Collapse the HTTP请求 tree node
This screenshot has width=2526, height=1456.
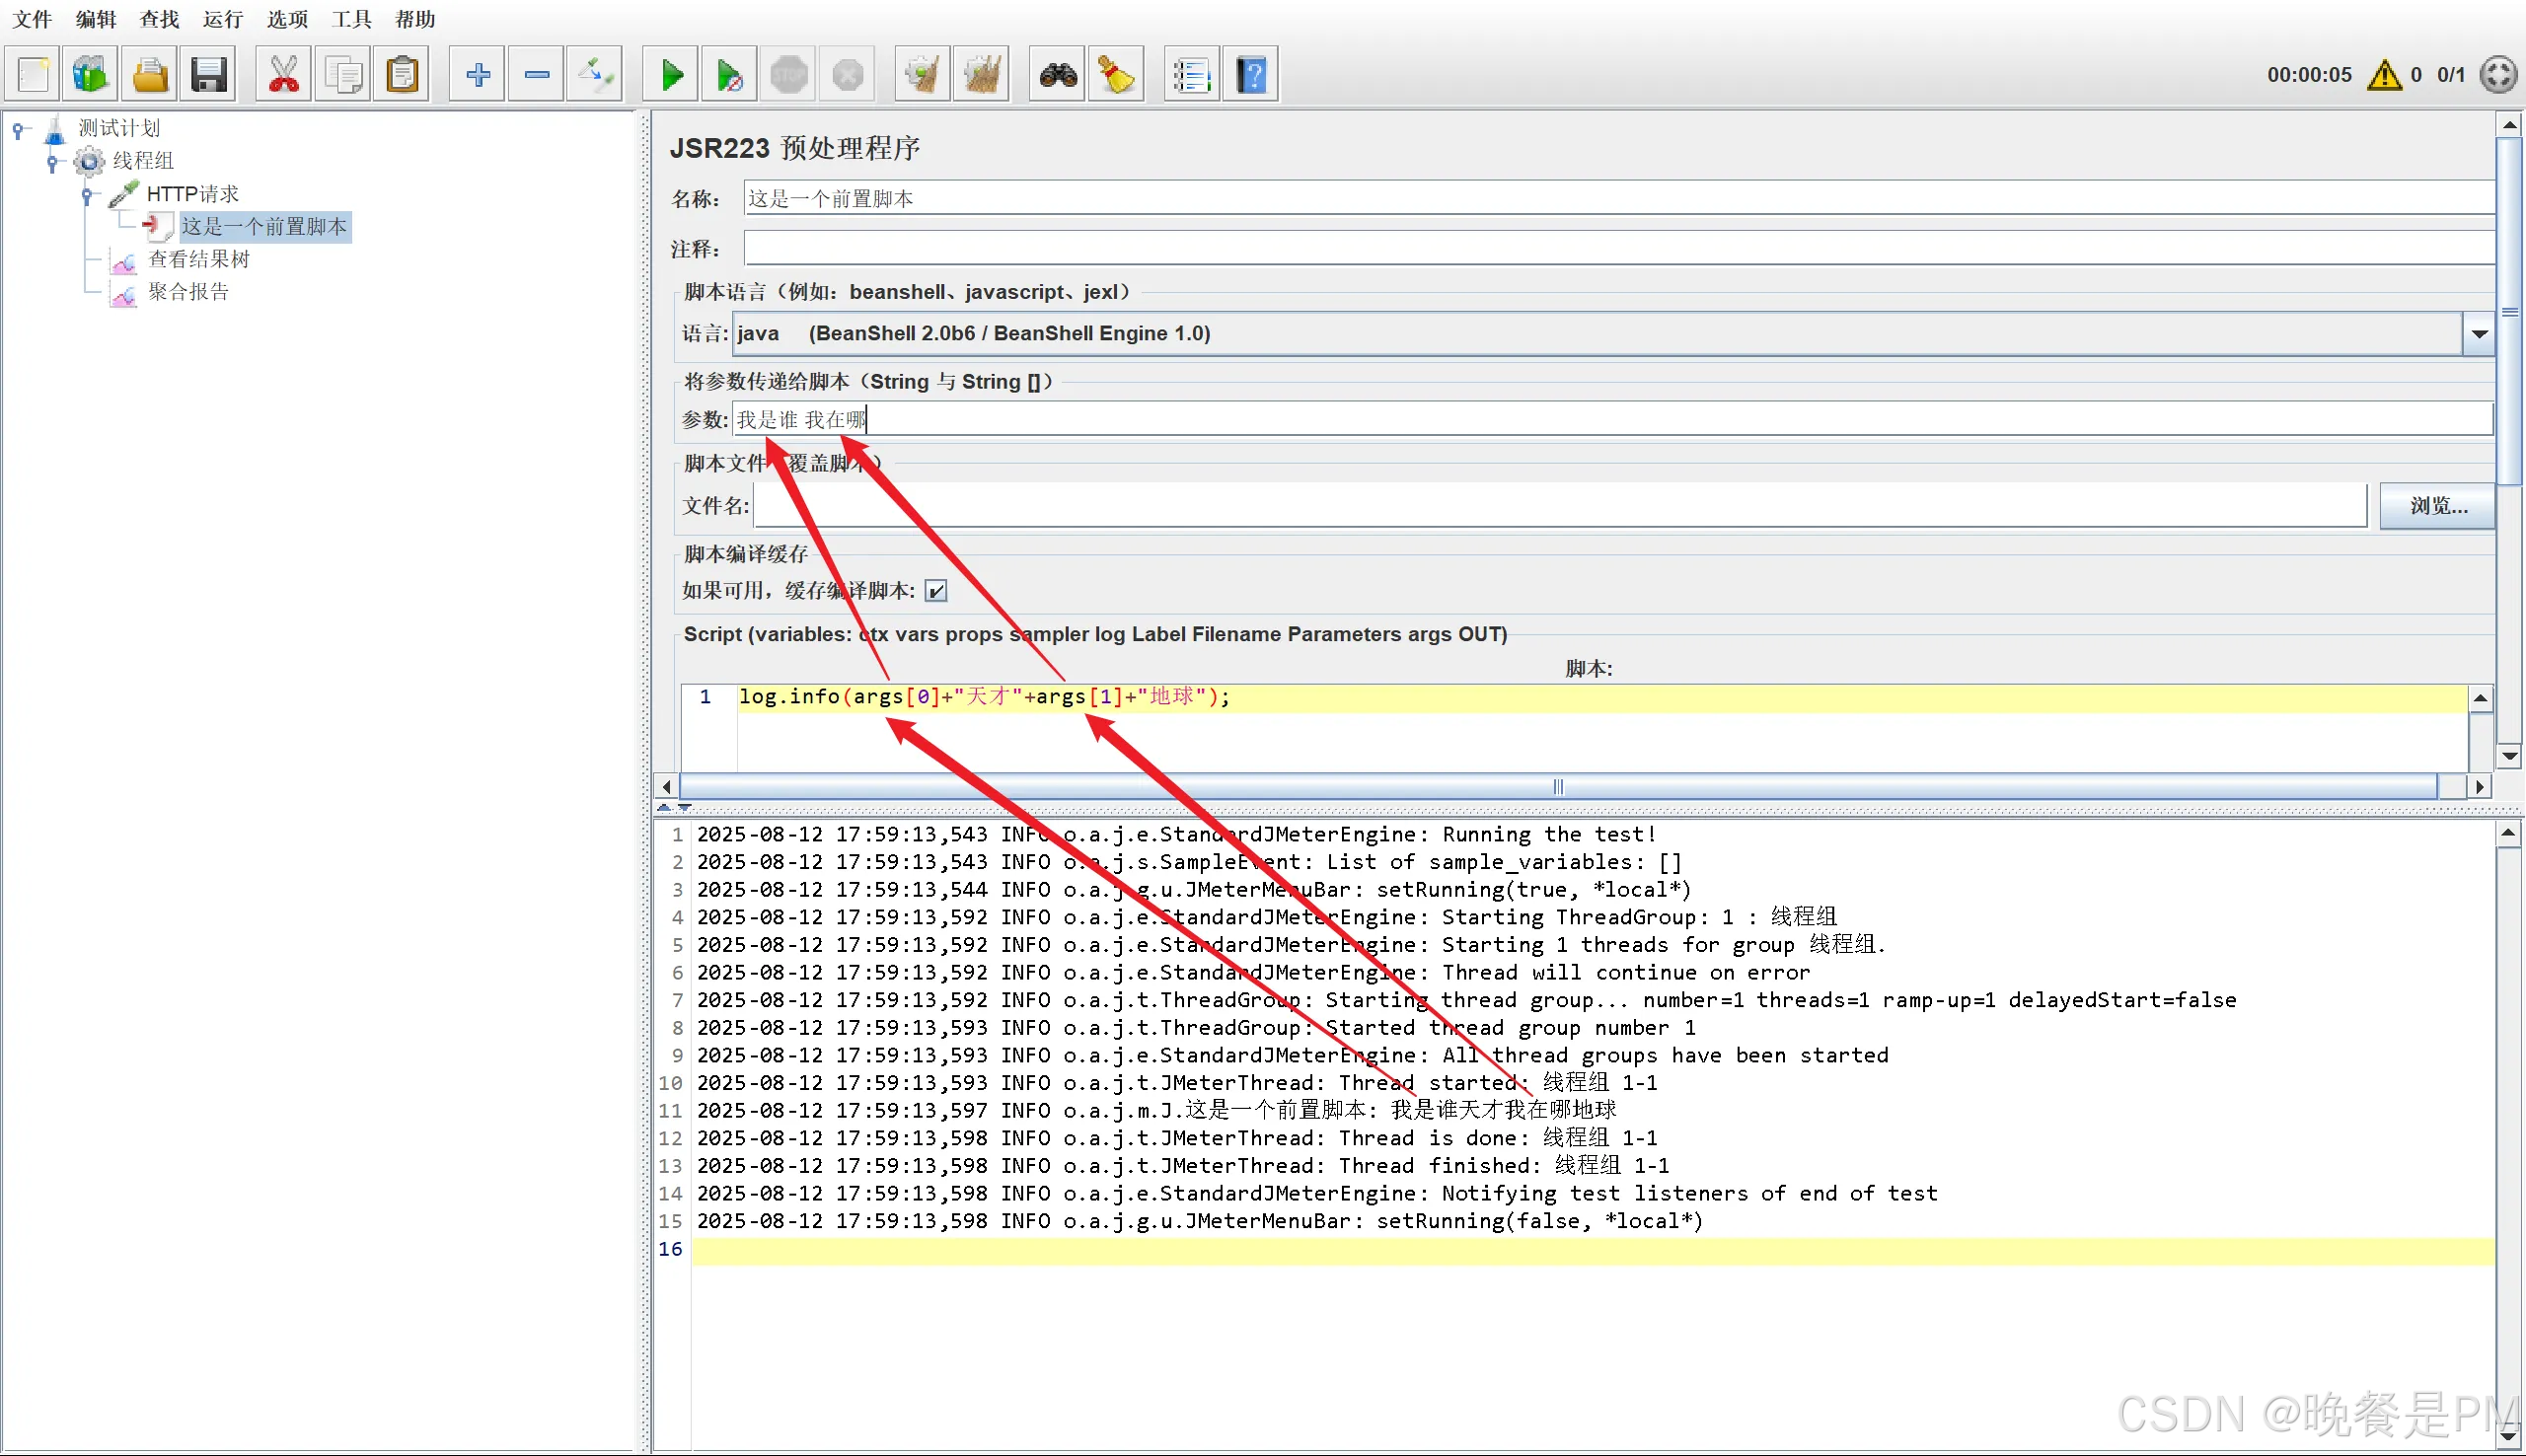coord(87,195)
